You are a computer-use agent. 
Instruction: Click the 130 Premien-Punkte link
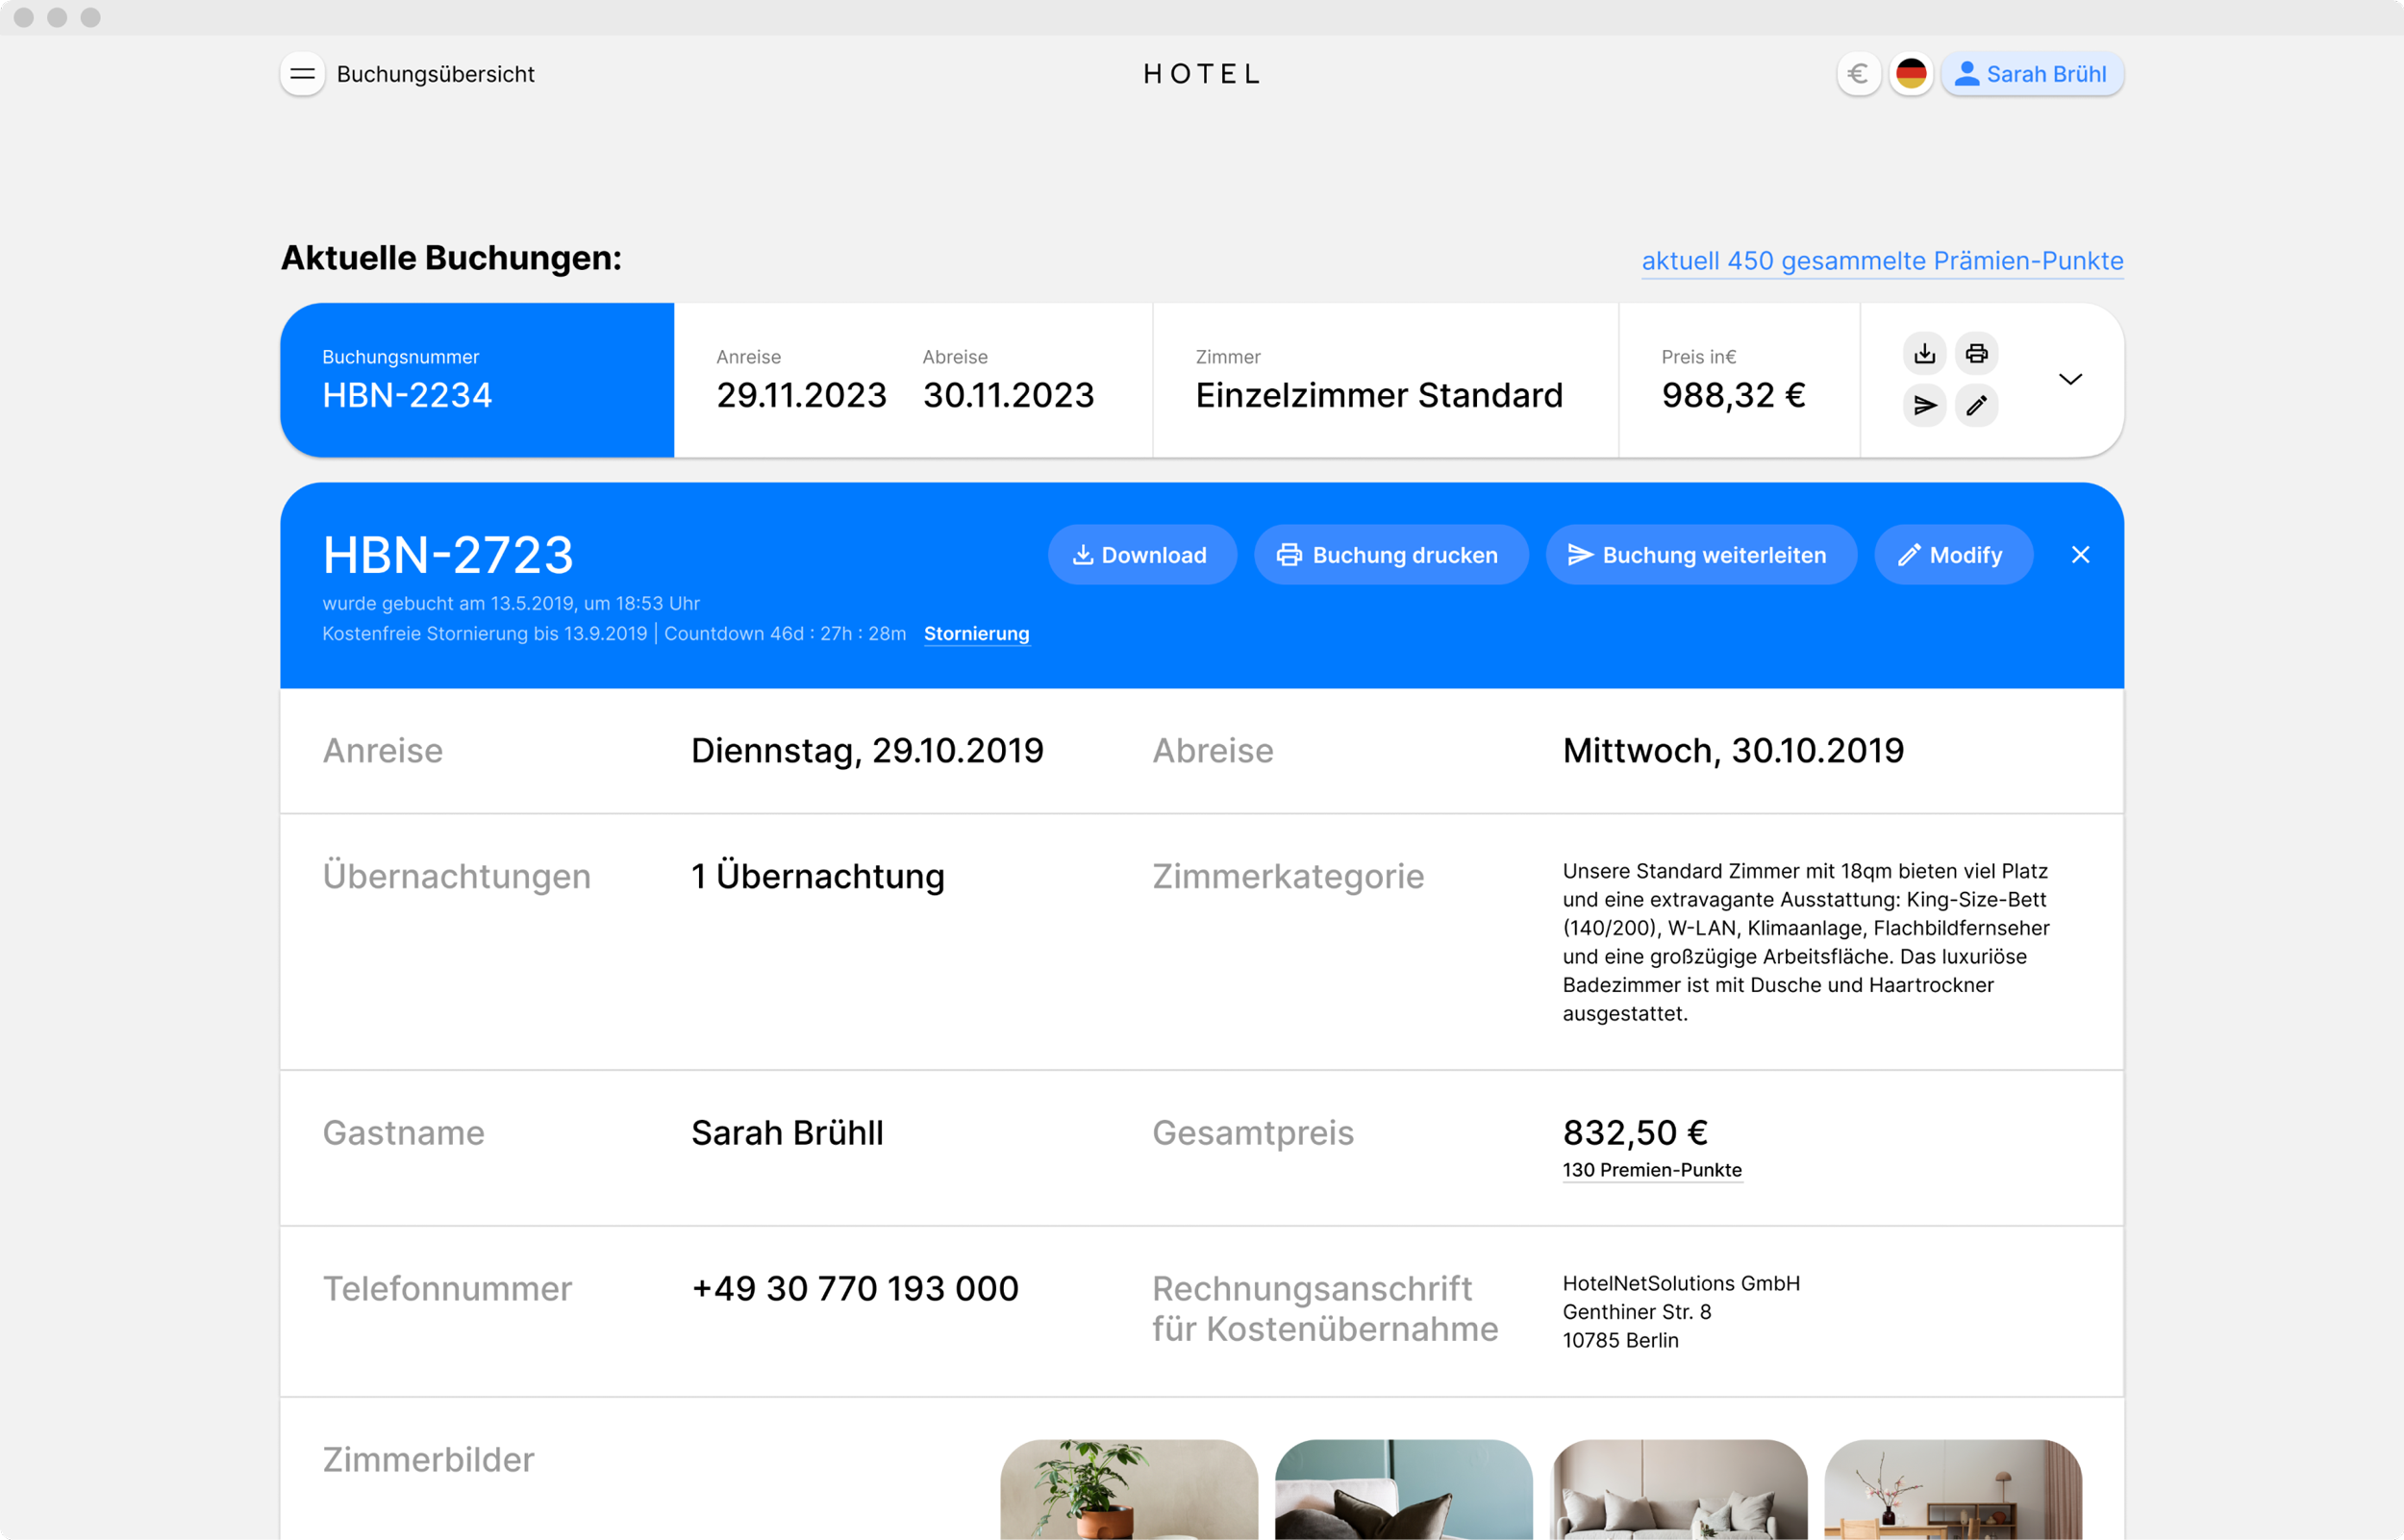[x=1651, y=1170]
